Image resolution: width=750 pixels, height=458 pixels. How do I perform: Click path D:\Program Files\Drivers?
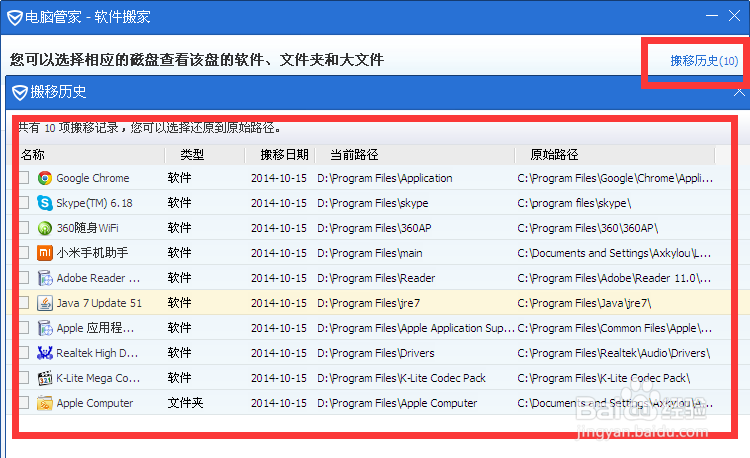point(375,353)
